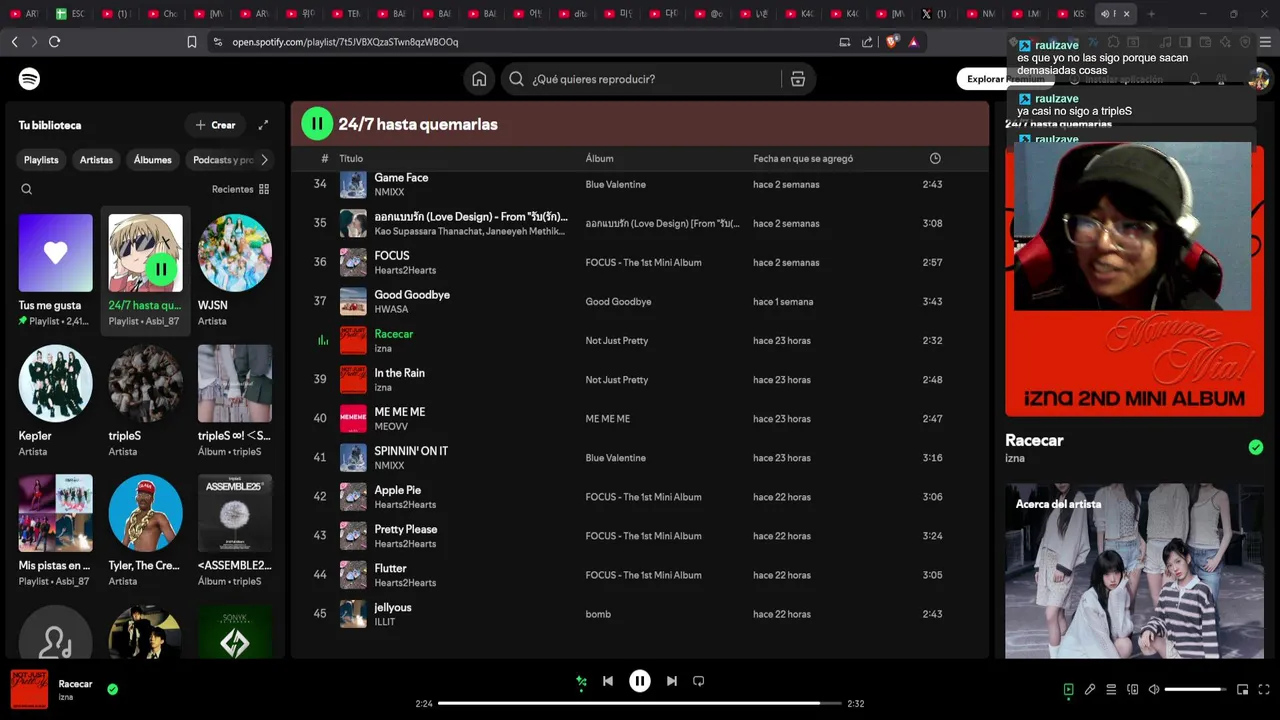Click the green saved check in bottom player
This screenshot has height=720, width=1280.
tap(112, 689)
